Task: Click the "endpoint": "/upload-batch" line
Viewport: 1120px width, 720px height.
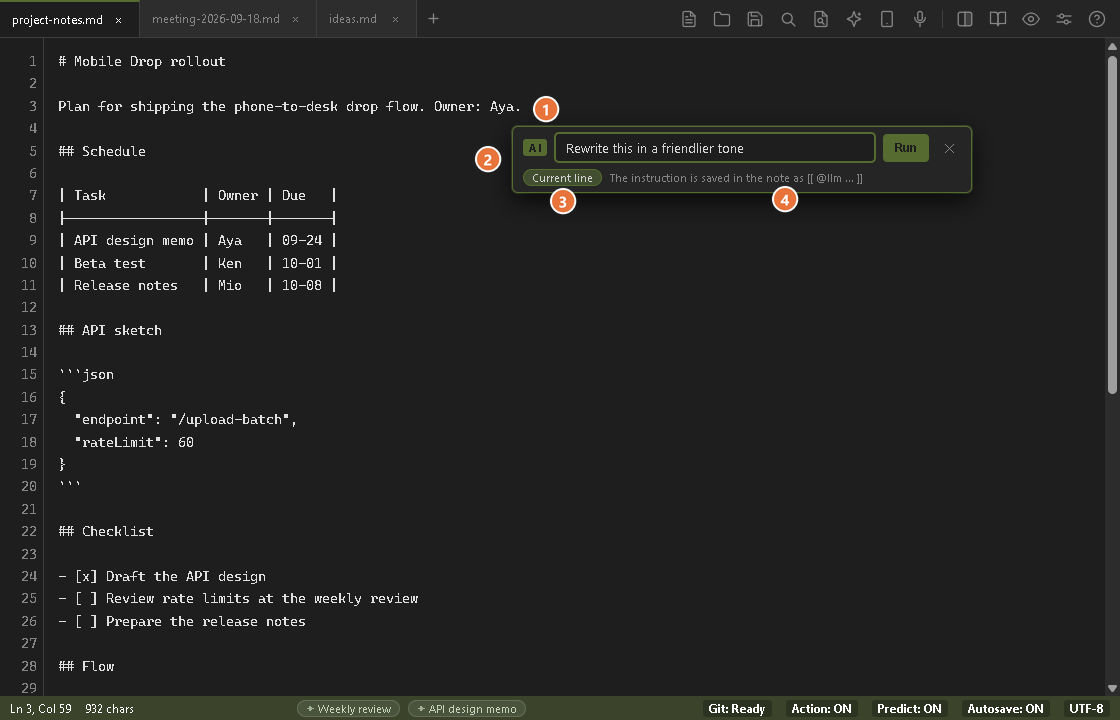Action: click(186, 419)
